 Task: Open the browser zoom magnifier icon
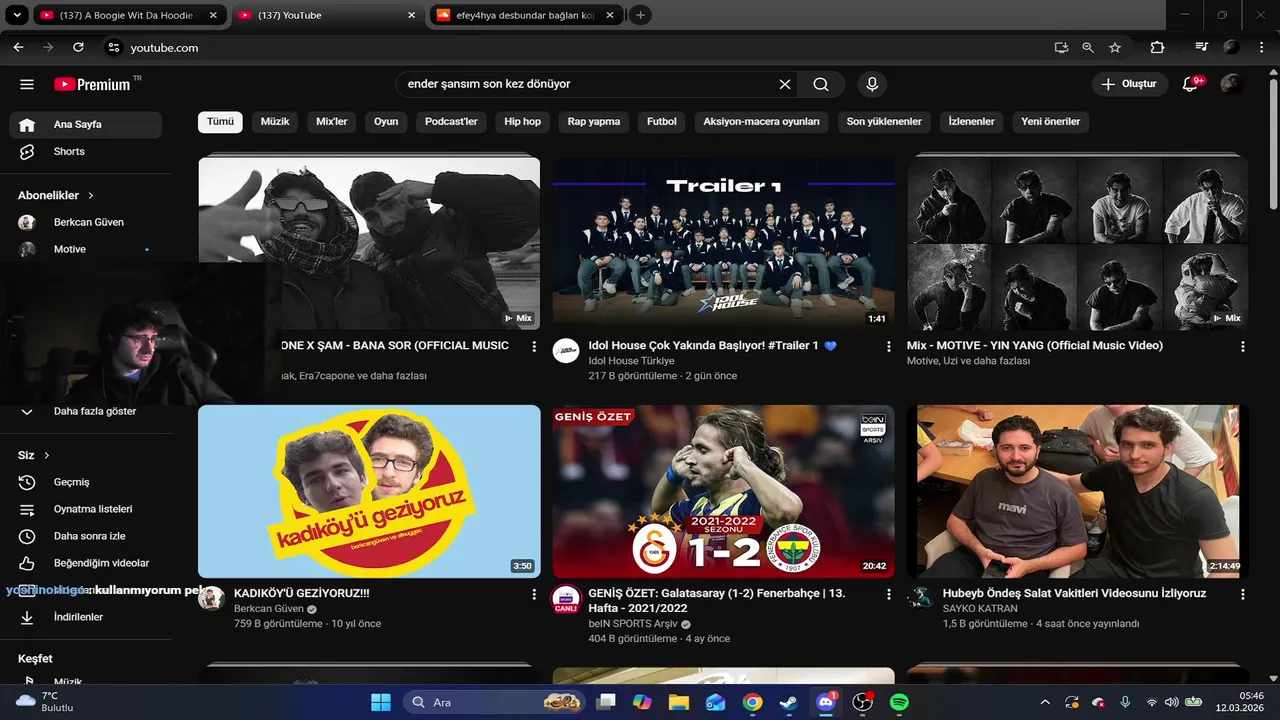pyautogui.click(x=1088, y=47)
